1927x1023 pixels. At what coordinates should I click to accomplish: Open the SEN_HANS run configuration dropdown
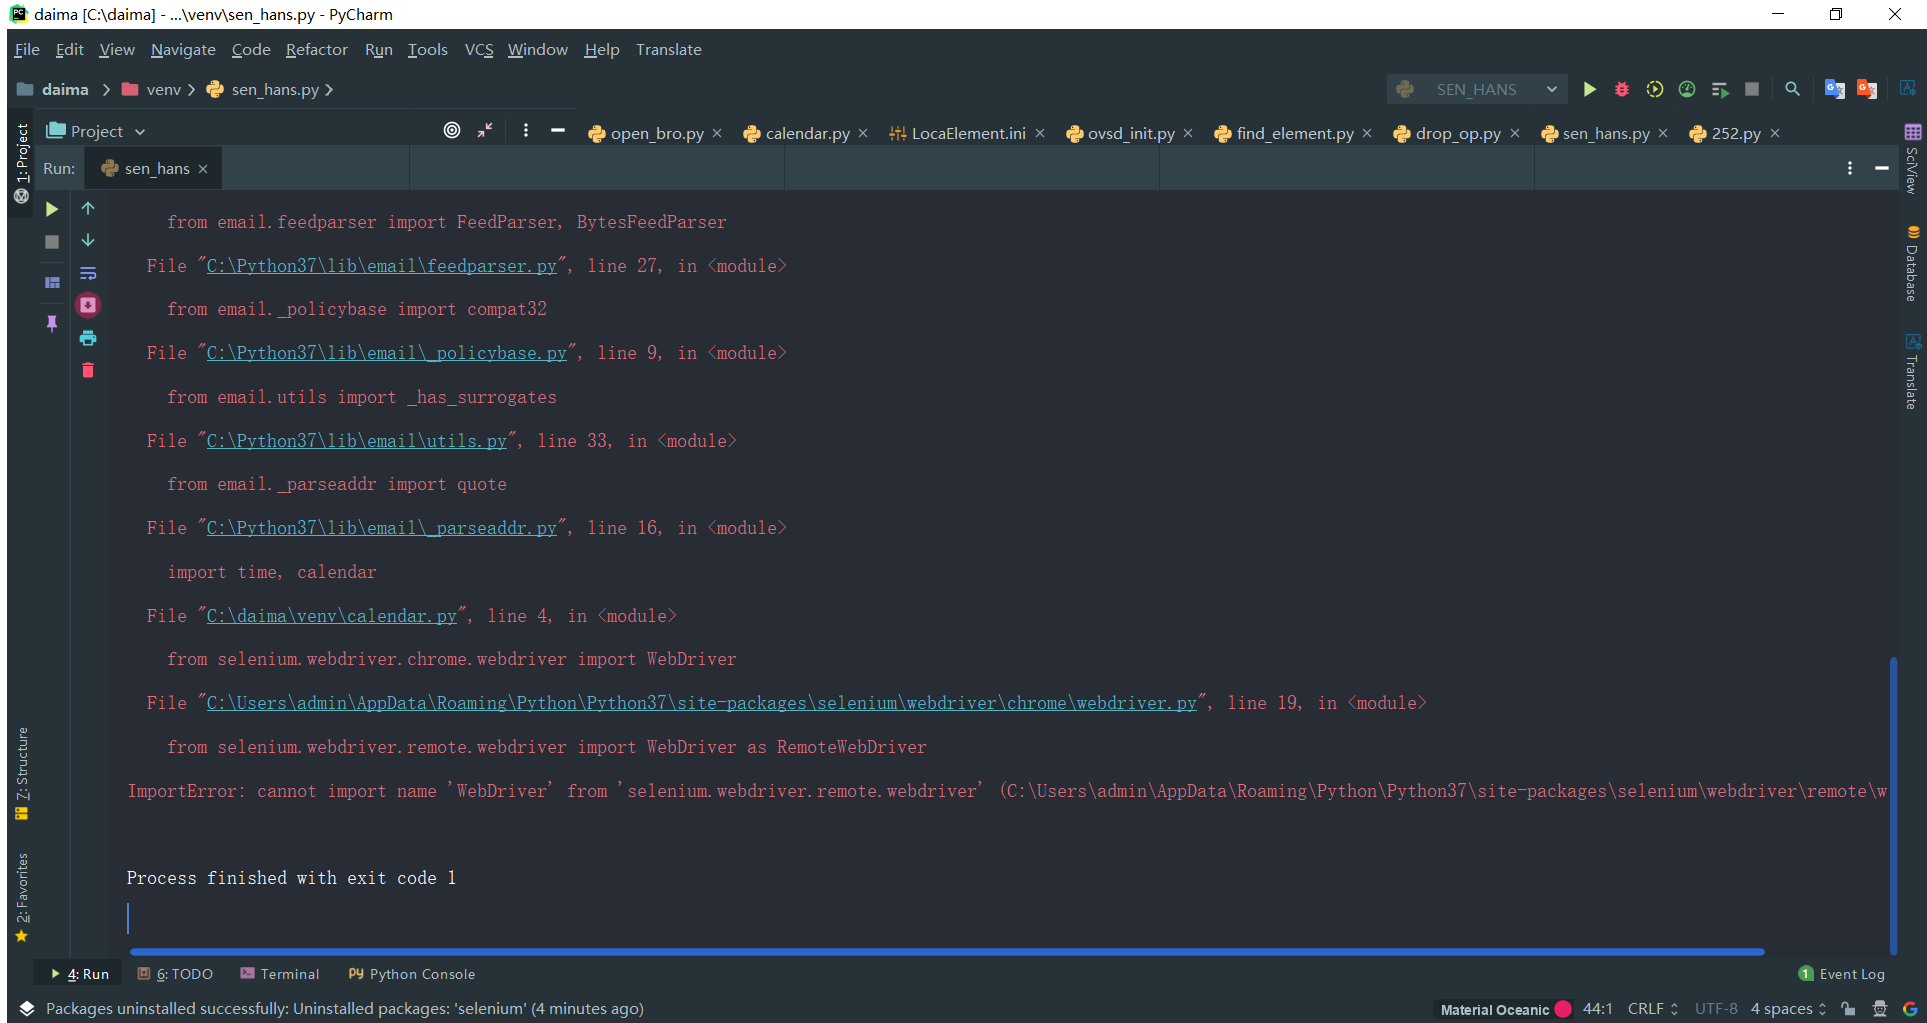click(x=1478, y=89)
